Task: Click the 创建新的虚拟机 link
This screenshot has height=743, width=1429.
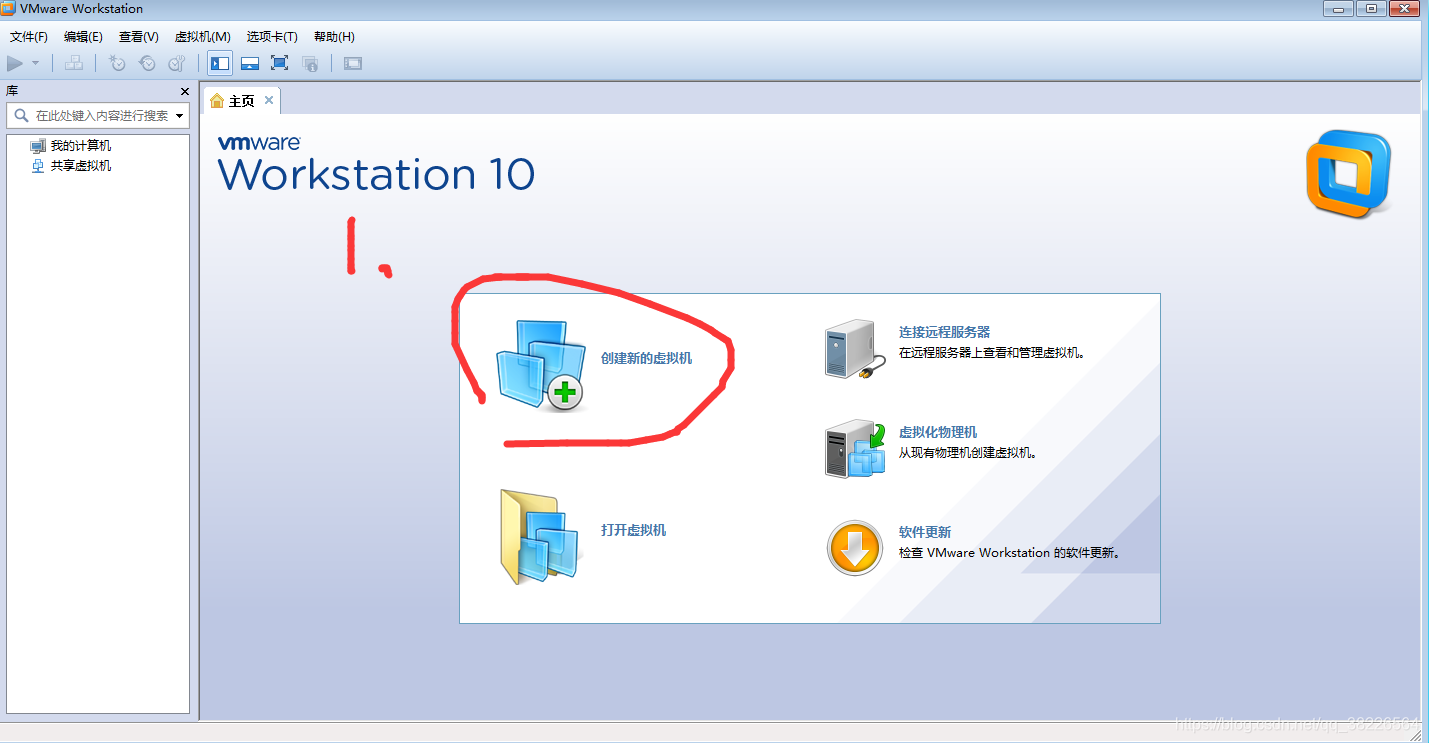Action: click(x=646, y=358)
